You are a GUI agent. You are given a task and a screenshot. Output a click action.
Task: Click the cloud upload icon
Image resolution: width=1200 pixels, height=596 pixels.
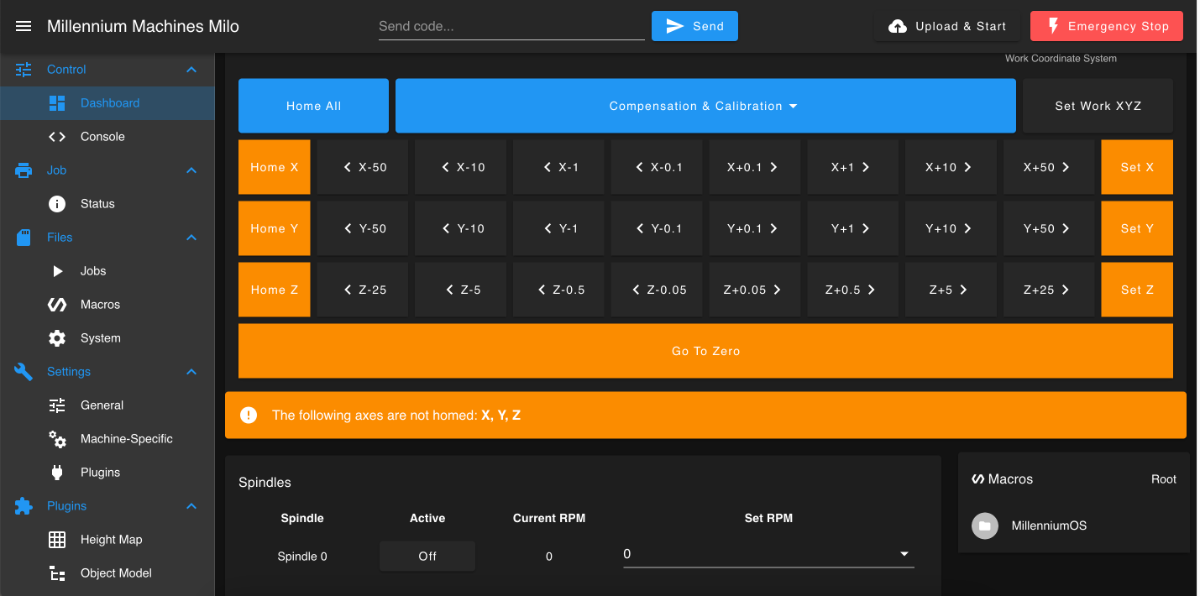point(897,27)
